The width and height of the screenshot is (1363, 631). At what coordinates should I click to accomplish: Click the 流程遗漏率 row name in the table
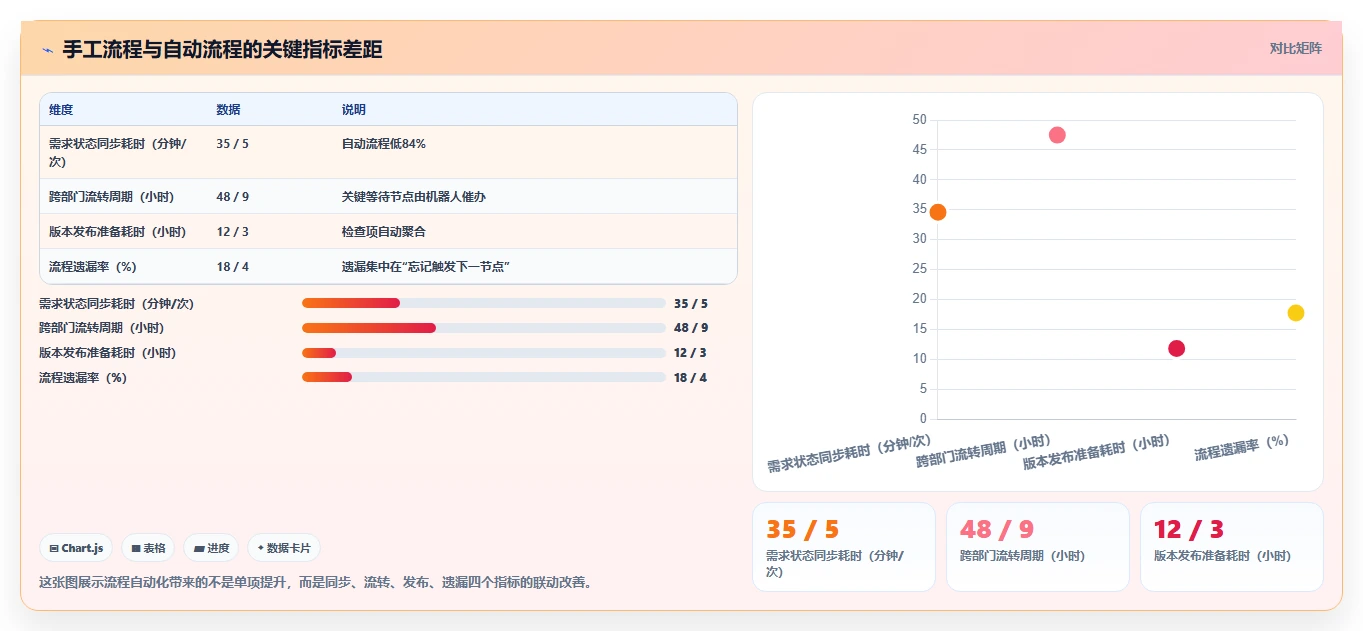pos(92,267)
